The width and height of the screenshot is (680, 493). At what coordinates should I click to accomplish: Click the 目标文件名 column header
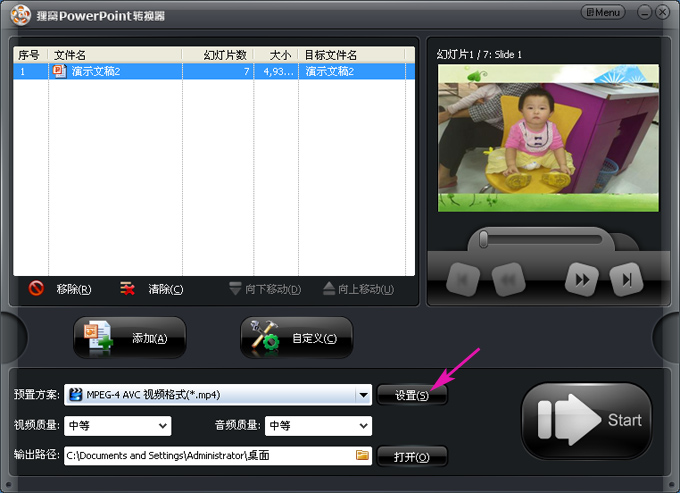coord(352,55)
